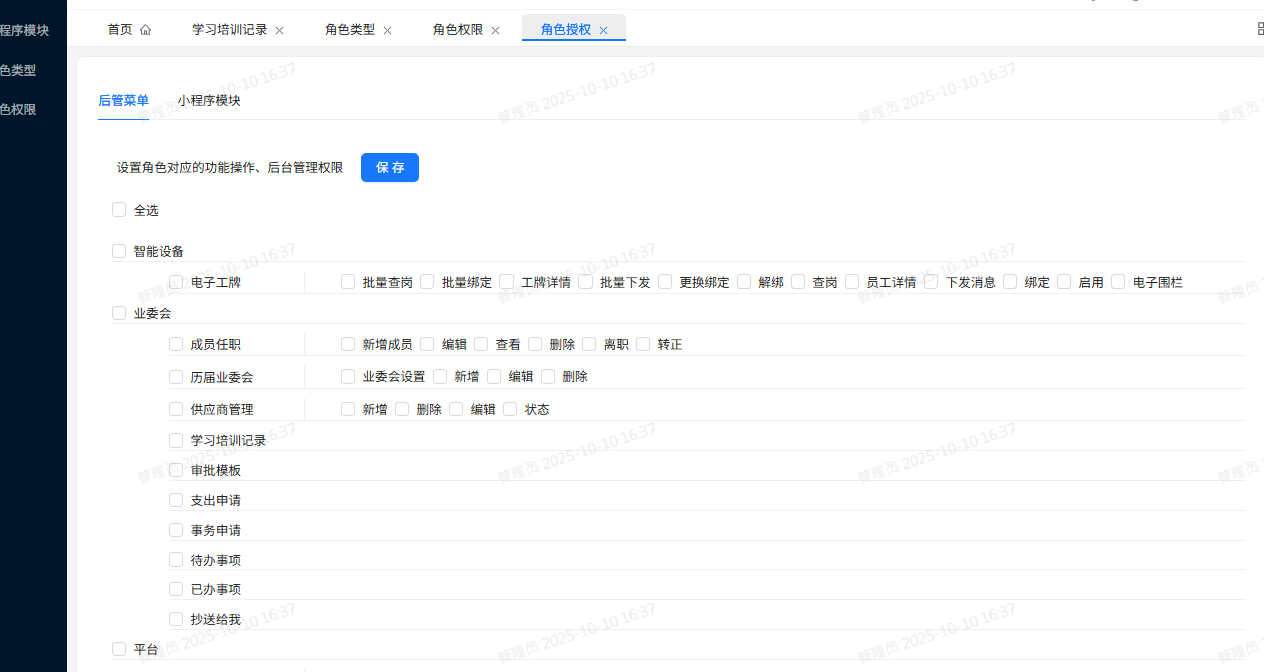Check the 平台 section checkbox
The image size is (1264, 672).
click(119, 649)
